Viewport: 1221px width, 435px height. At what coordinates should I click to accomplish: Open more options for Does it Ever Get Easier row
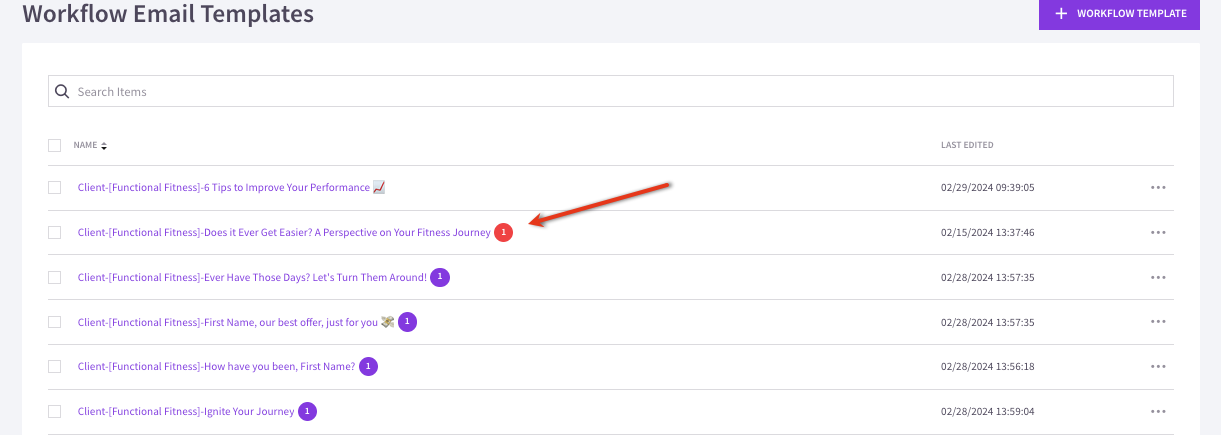point(1158,232)
